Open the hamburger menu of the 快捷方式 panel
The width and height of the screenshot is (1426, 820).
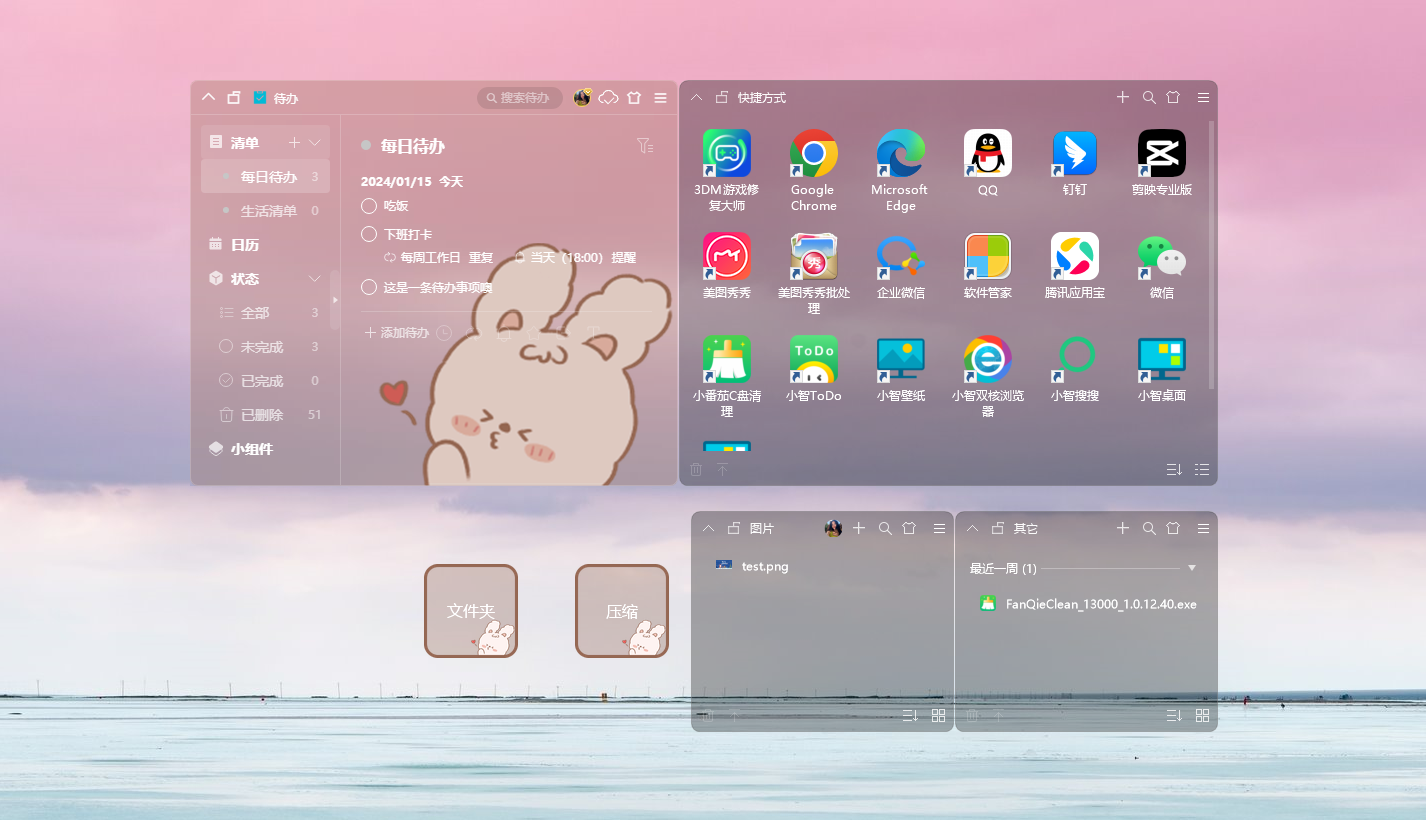pyautogui.click(x=1203, y=97)
